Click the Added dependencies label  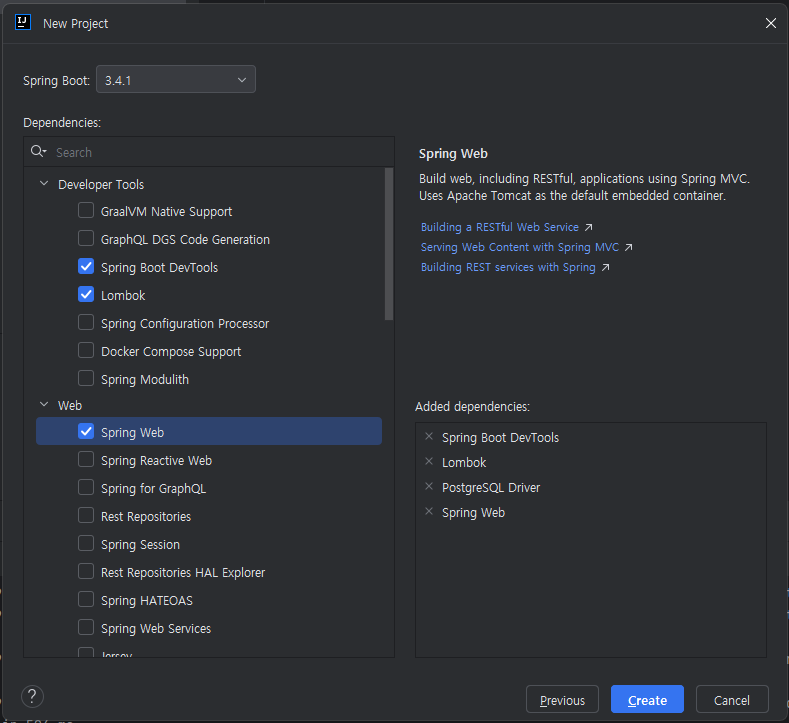(x=472, y=407)
